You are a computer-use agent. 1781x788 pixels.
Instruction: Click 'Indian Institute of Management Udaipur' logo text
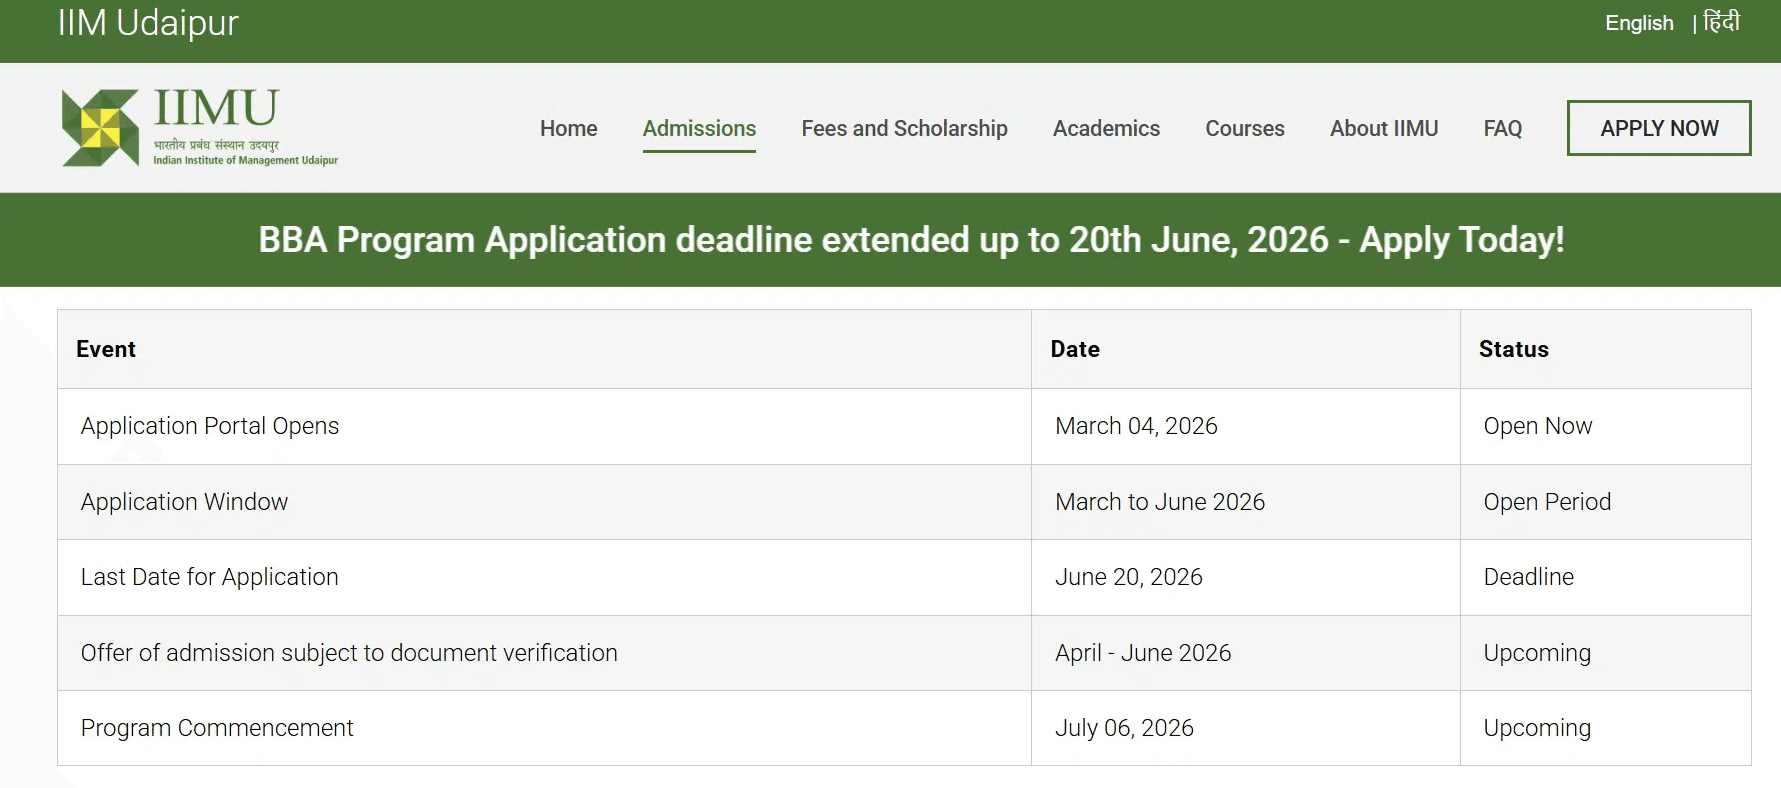click(245, 160)
